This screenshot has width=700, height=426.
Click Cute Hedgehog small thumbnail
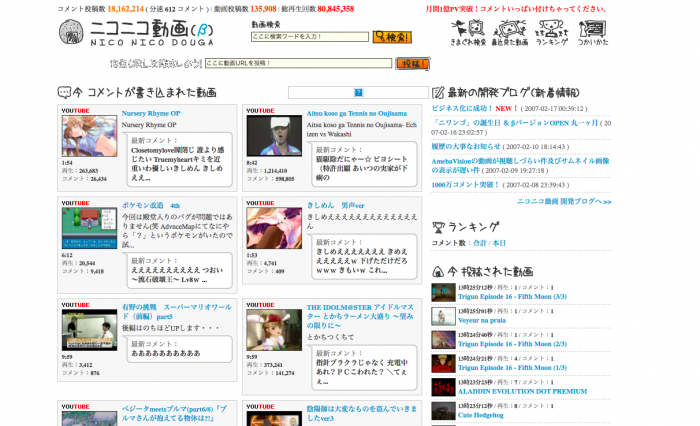[443, 411]
